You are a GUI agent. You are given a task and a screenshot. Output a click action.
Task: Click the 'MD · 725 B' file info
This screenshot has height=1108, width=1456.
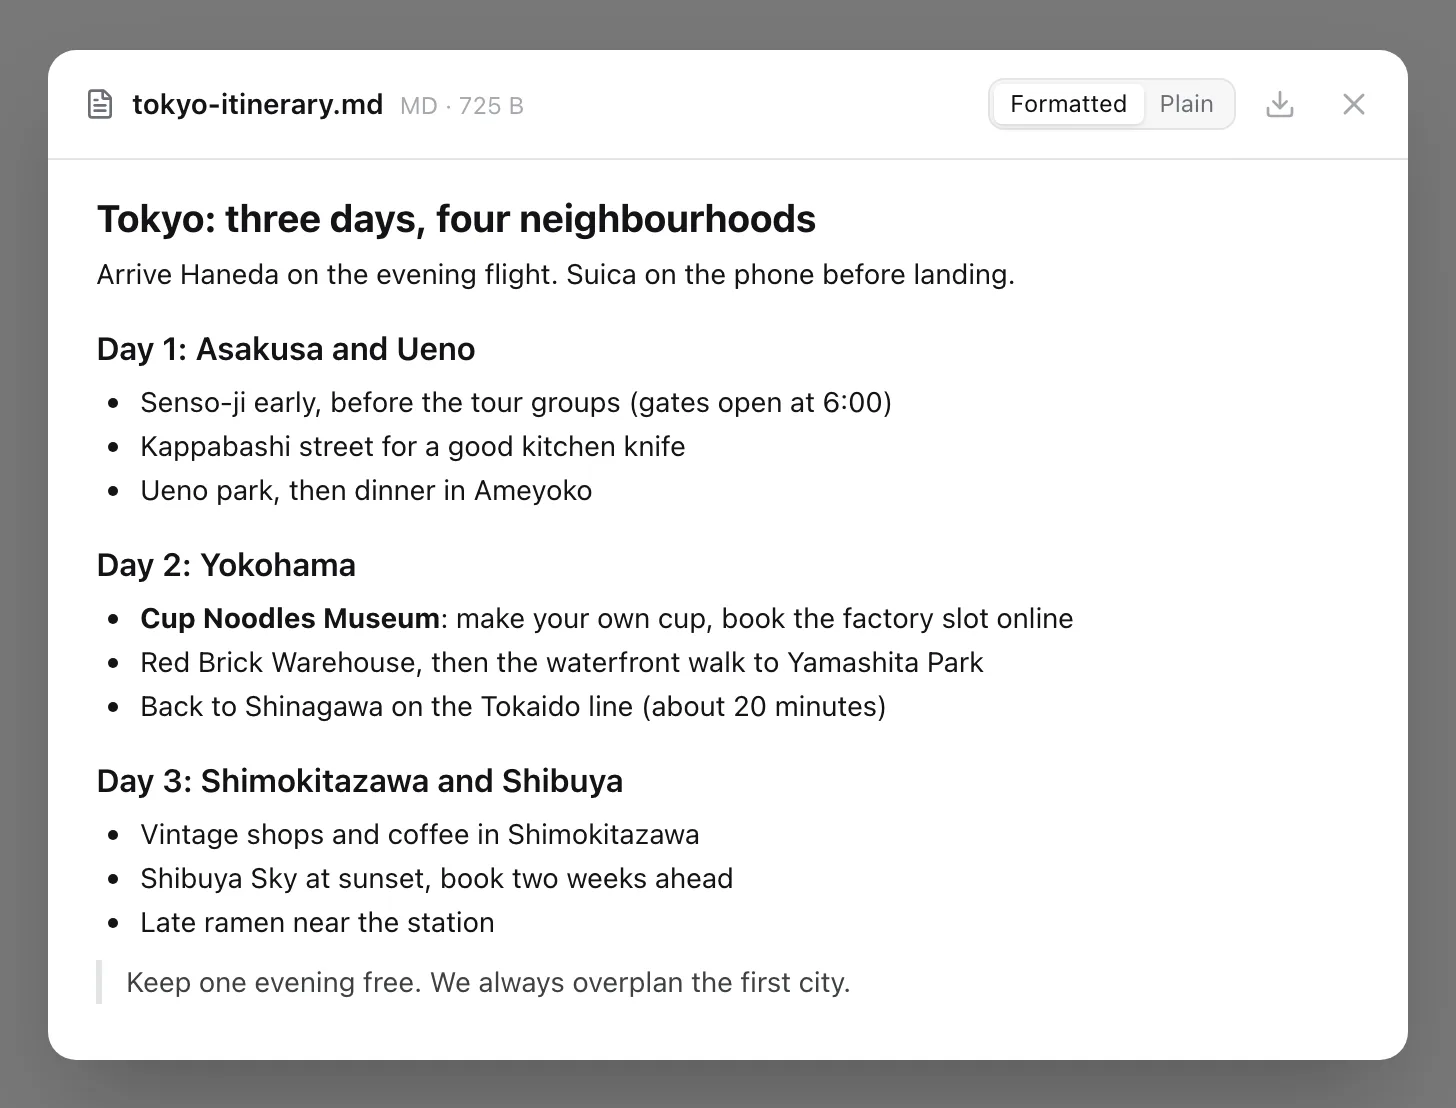[x=462, y=106]
